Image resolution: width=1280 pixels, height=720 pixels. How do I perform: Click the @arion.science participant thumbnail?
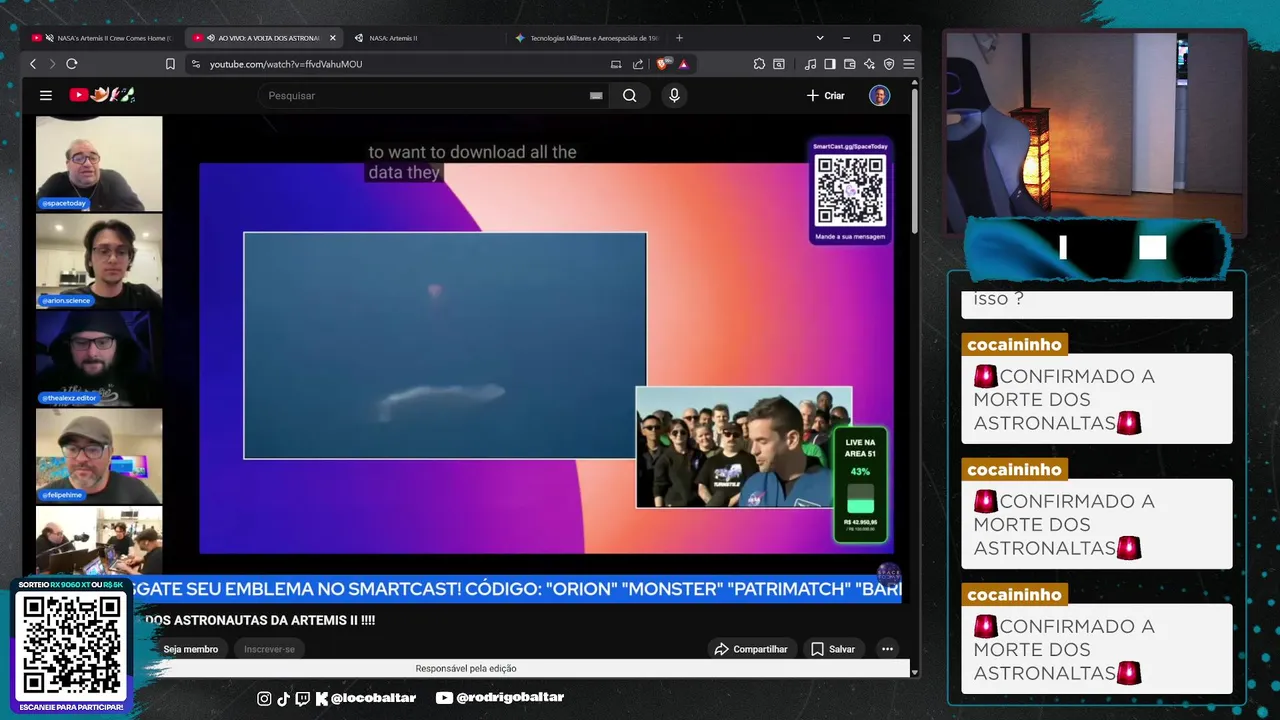coord(99,261)
